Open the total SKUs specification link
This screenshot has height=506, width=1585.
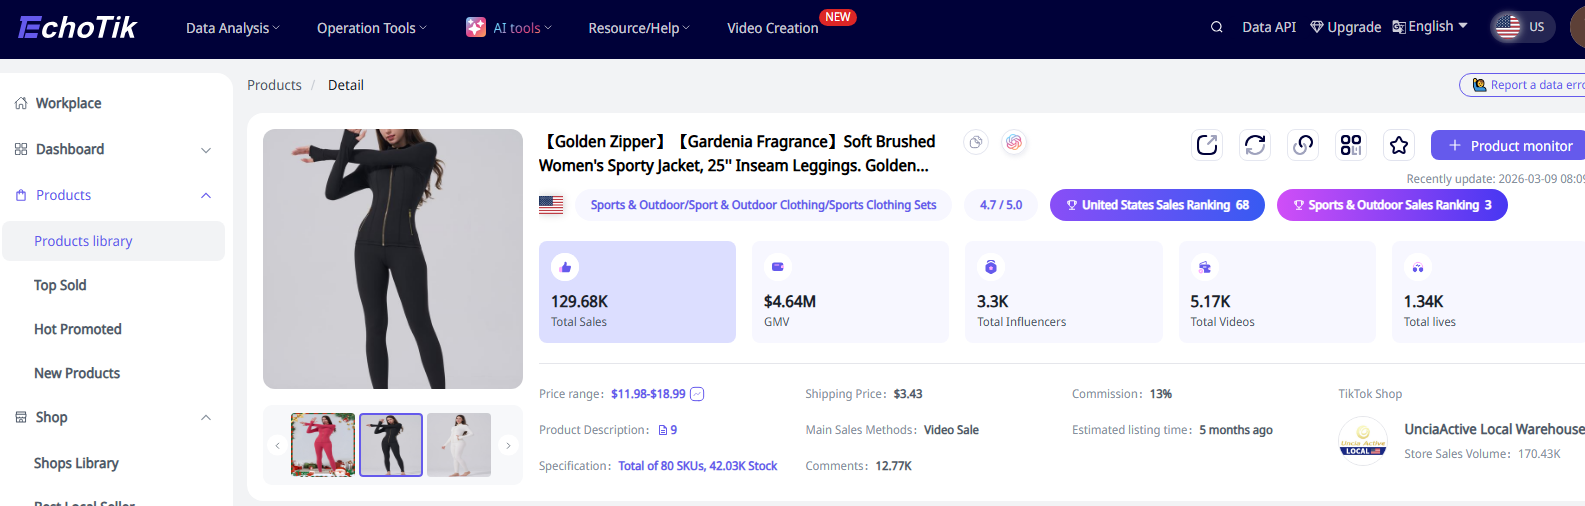tap(697, 466)
